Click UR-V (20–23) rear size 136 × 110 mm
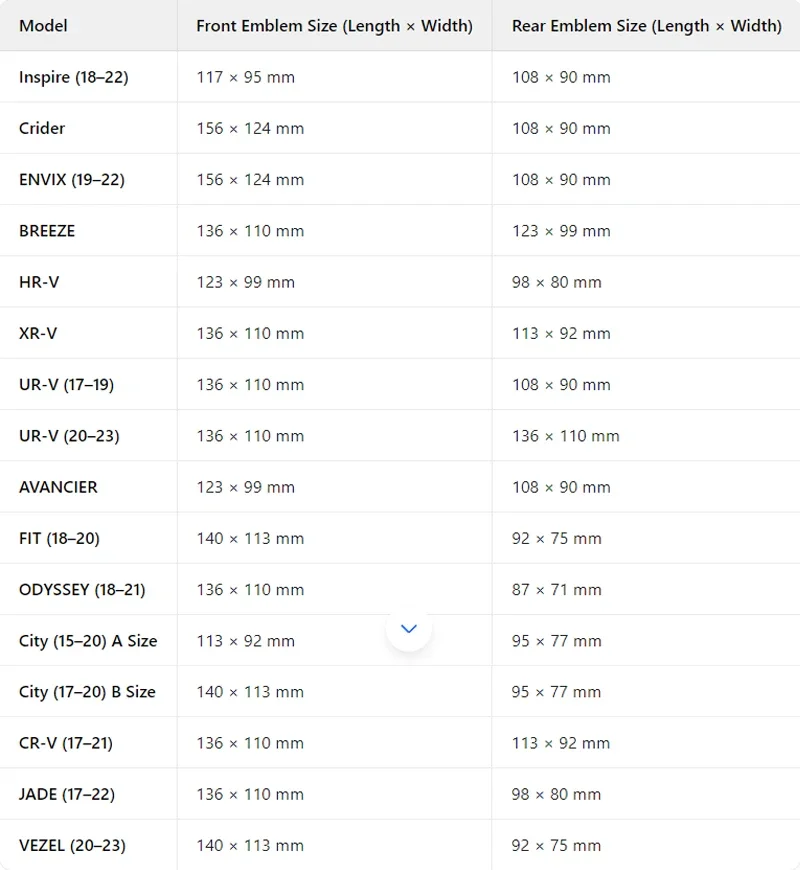This screenshot has height=870, width=800. click(x=565, y=436)
